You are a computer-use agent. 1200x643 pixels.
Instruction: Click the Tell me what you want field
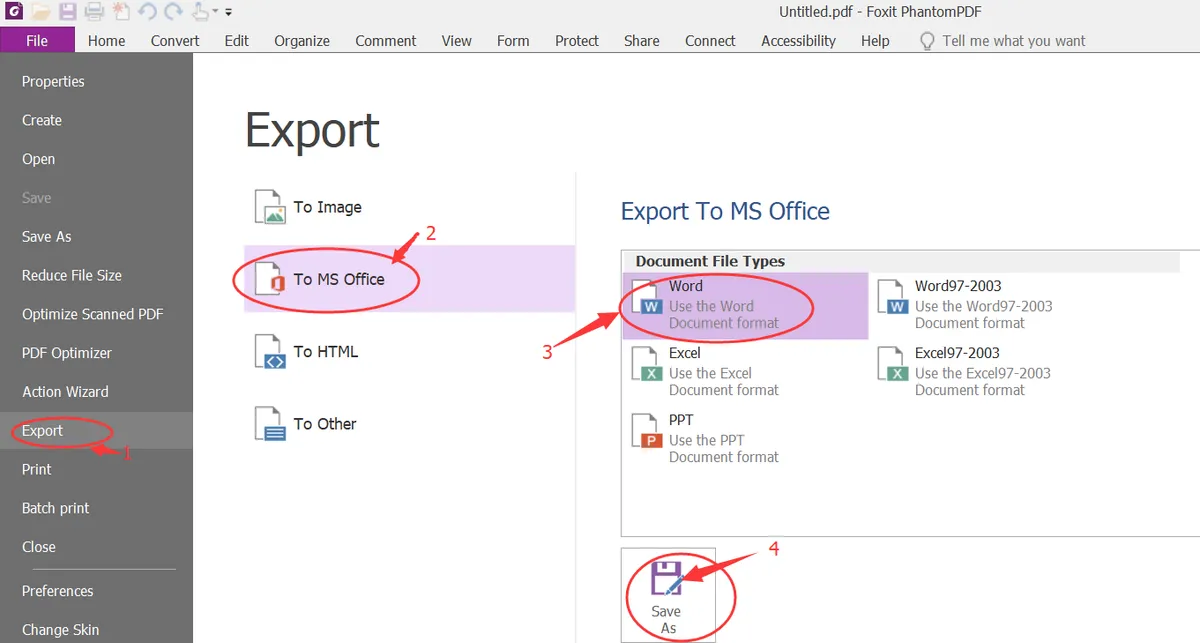(x=1014, y=41)
